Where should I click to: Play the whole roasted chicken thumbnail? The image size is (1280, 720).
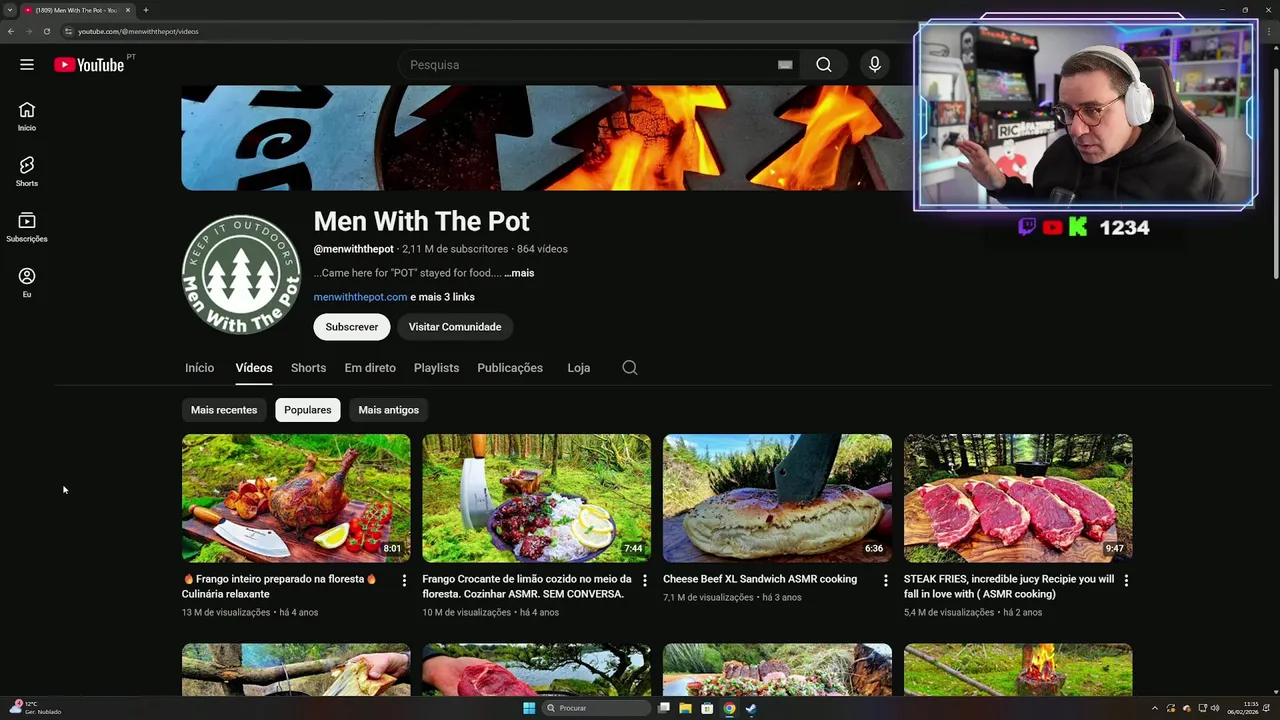(x=296, y=498)
